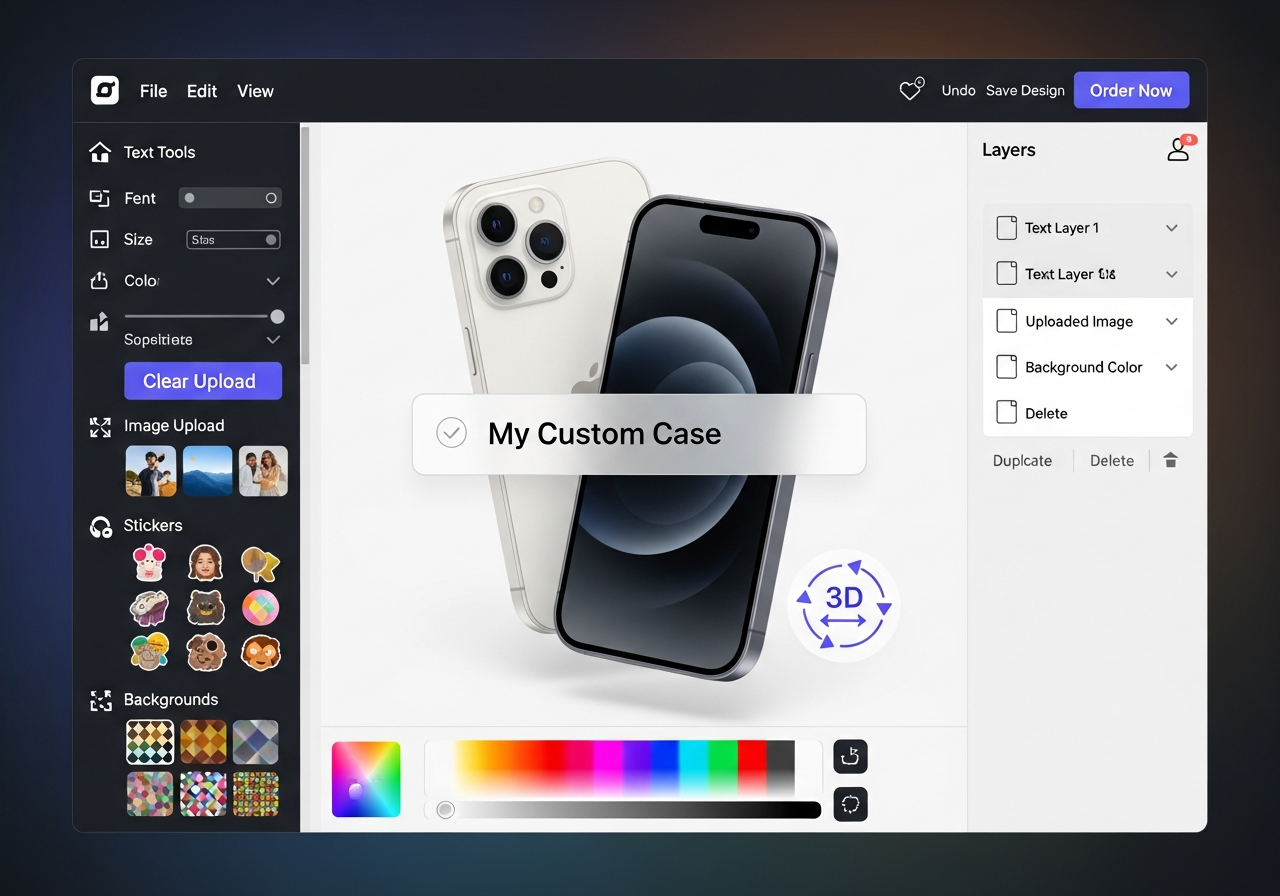Toggle the checkmark on My Custom Case

click(x=450, y=433)
